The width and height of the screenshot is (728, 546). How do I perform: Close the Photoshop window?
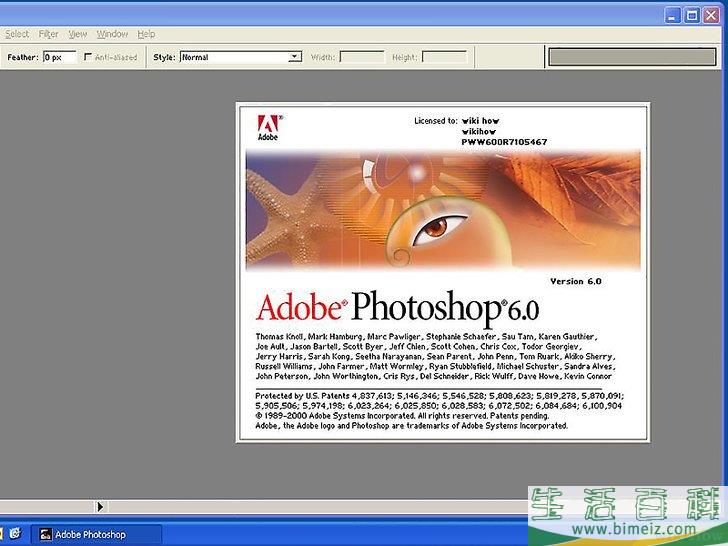(711, 15)
